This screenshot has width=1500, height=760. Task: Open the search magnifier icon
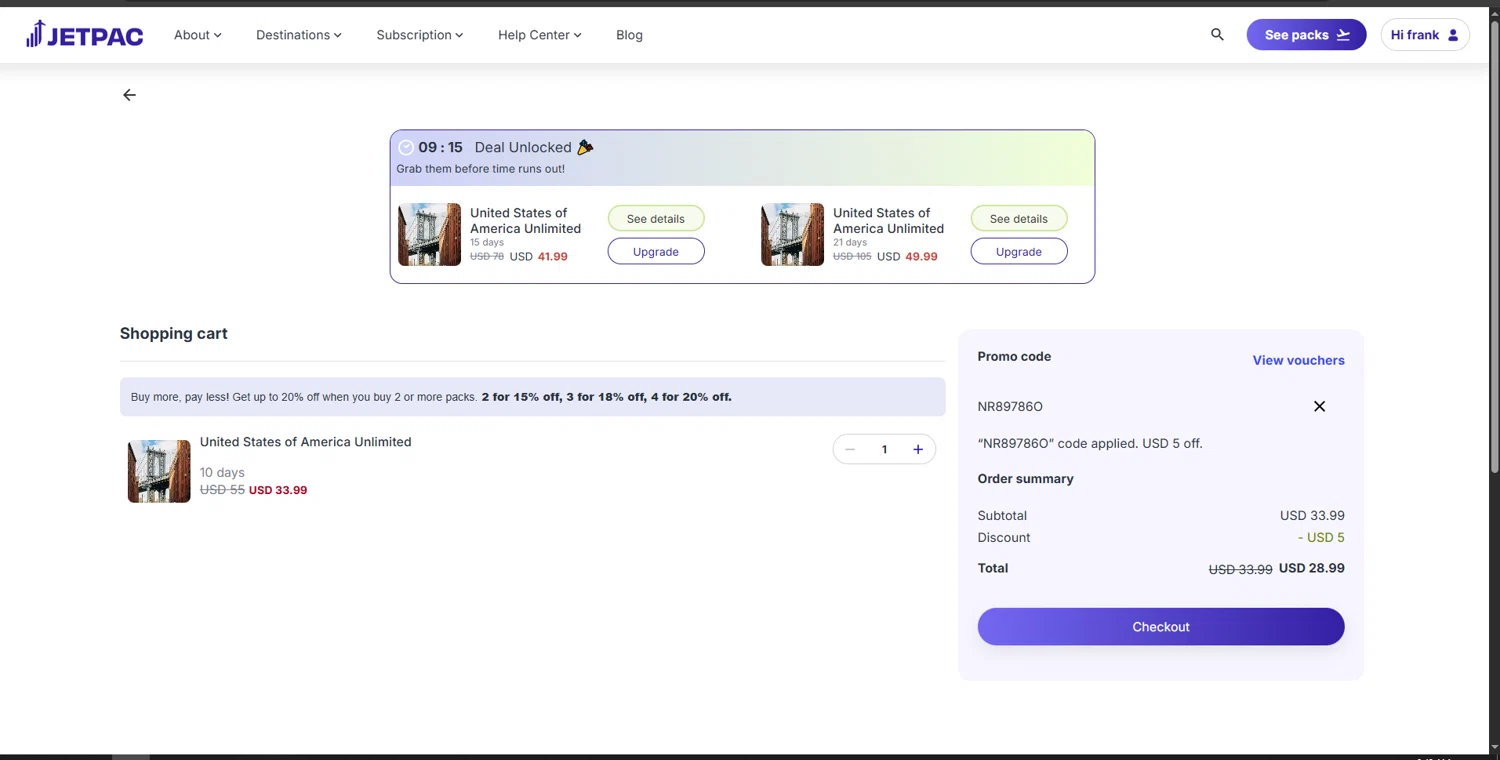[x=1217, y=34]
